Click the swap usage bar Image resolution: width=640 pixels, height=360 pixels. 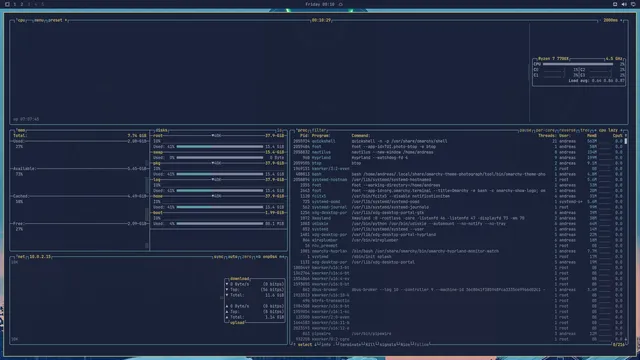point(220,158)
